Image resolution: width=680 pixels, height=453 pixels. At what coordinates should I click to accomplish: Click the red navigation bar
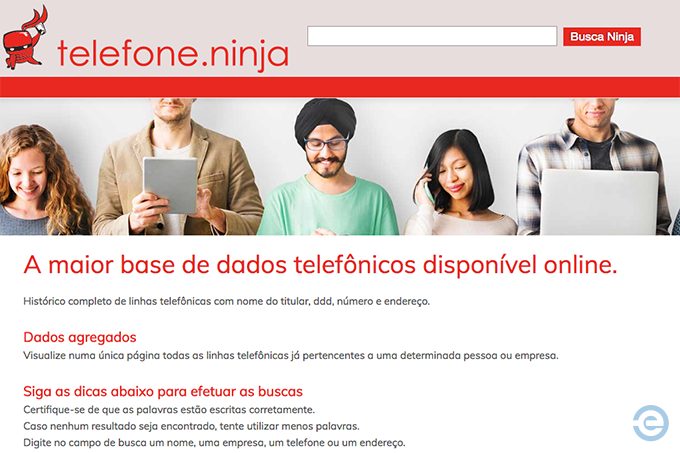coord(340,87)
